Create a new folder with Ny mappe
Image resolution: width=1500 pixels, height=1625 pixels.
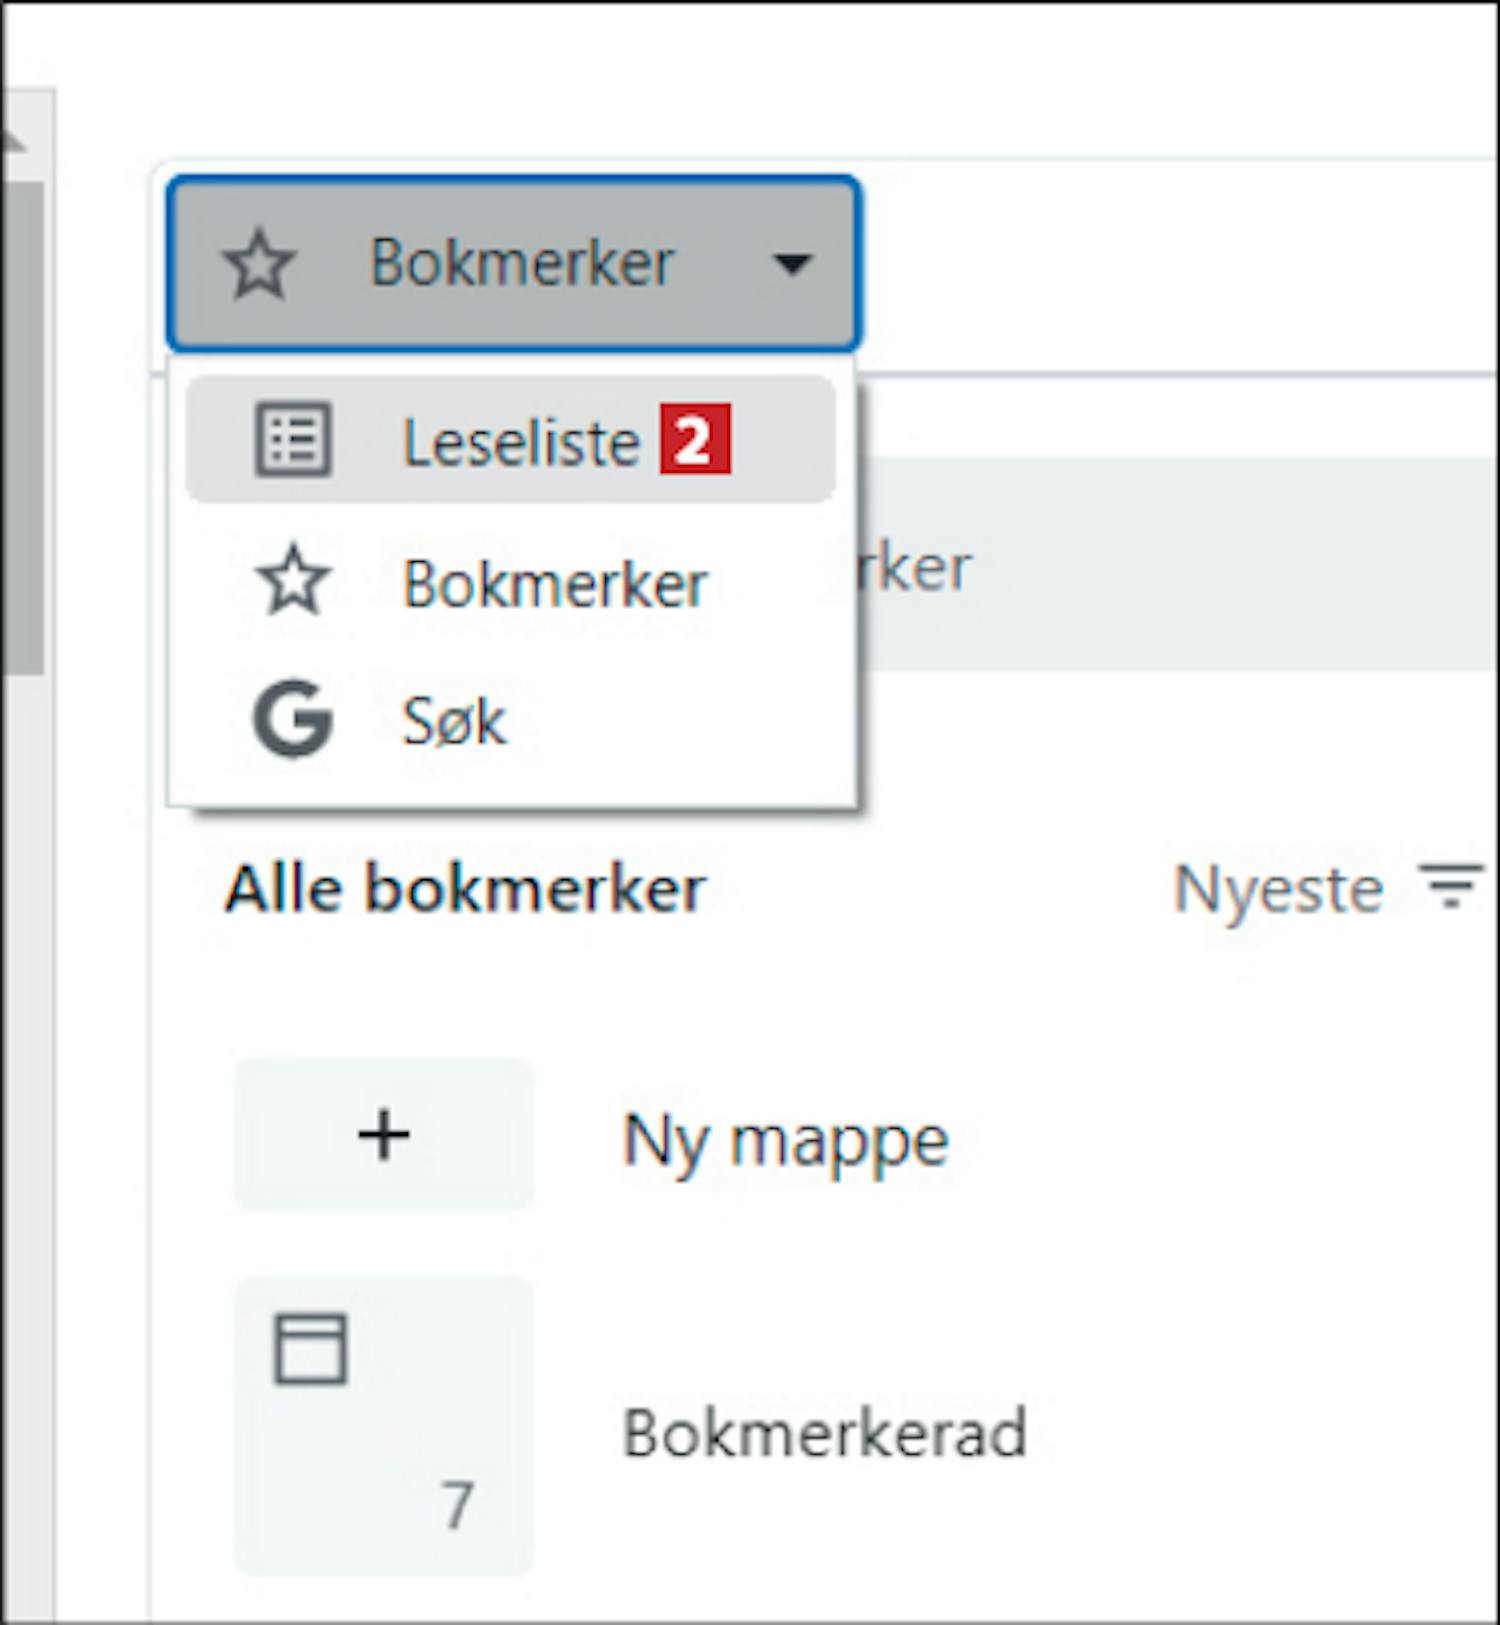(x=784, y=1139)
